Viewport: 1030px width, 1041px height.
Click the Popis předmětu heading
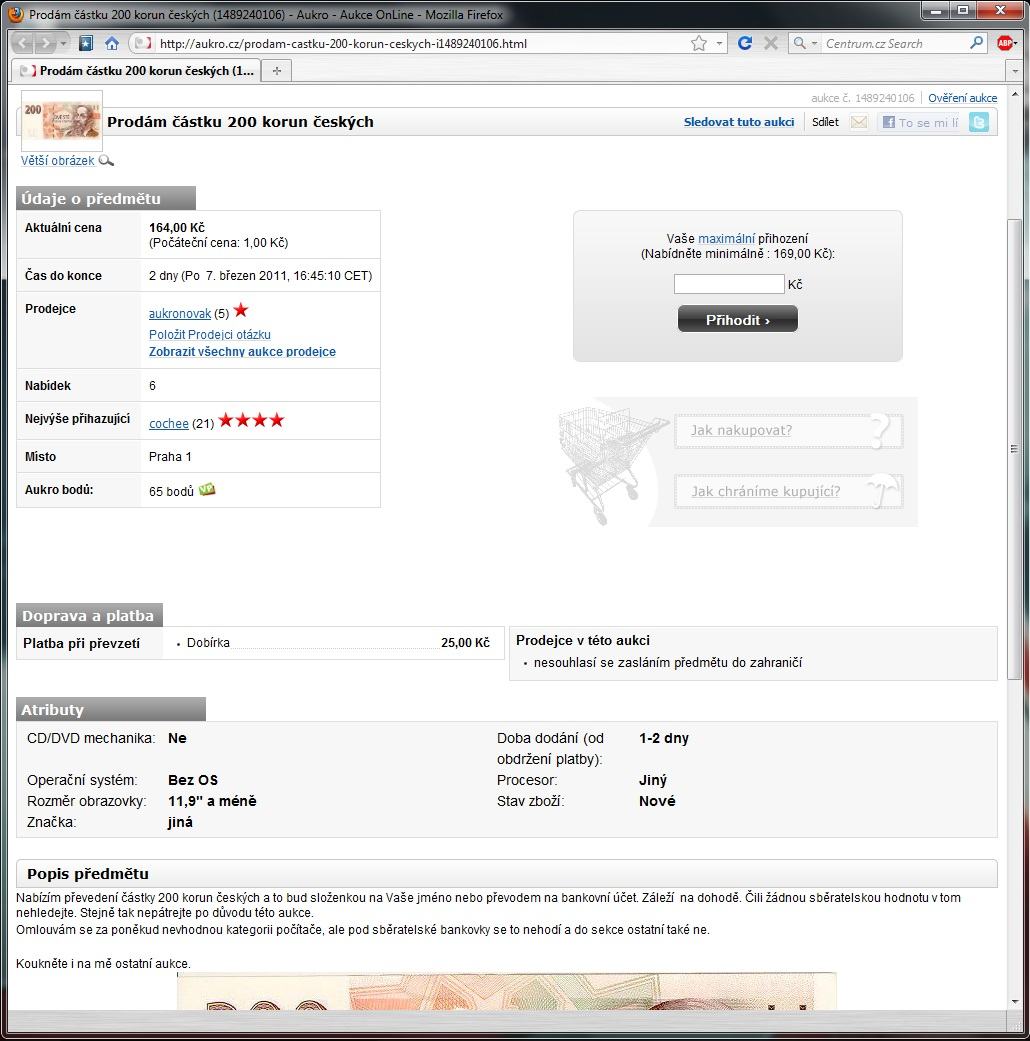pos(88,874)
